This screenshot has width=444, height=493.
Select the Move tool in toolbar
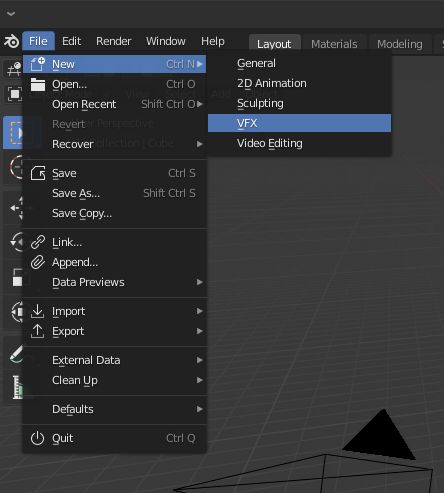coord(17,208)
